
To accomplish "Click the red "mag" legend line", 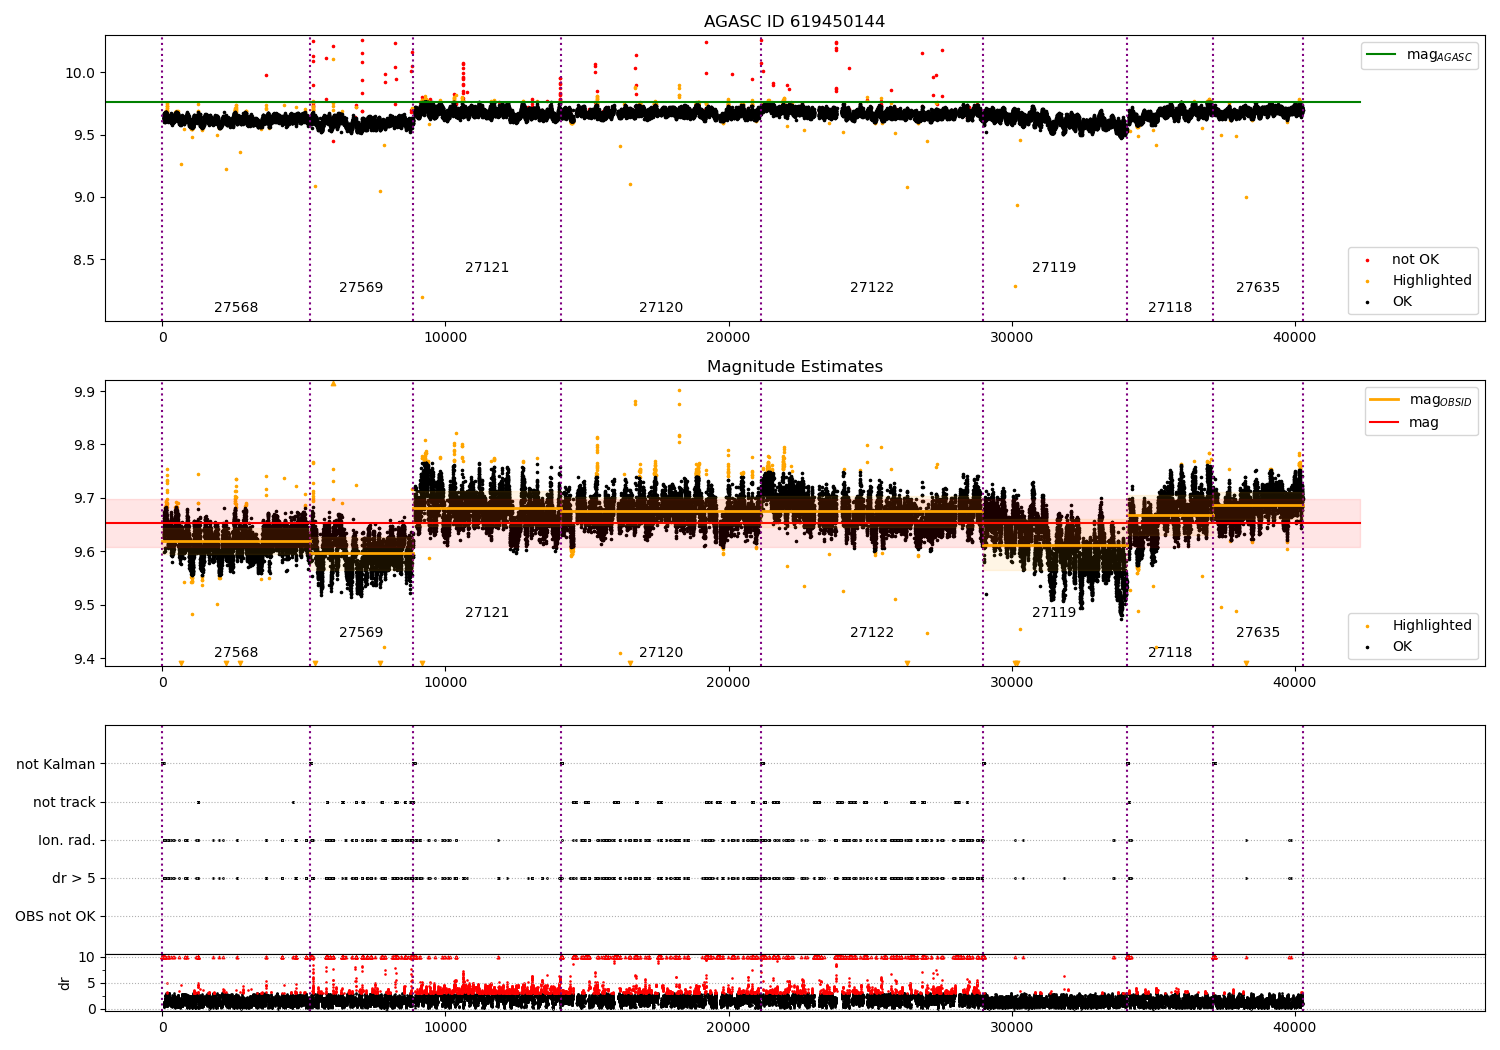I will tap(1385, 423).
